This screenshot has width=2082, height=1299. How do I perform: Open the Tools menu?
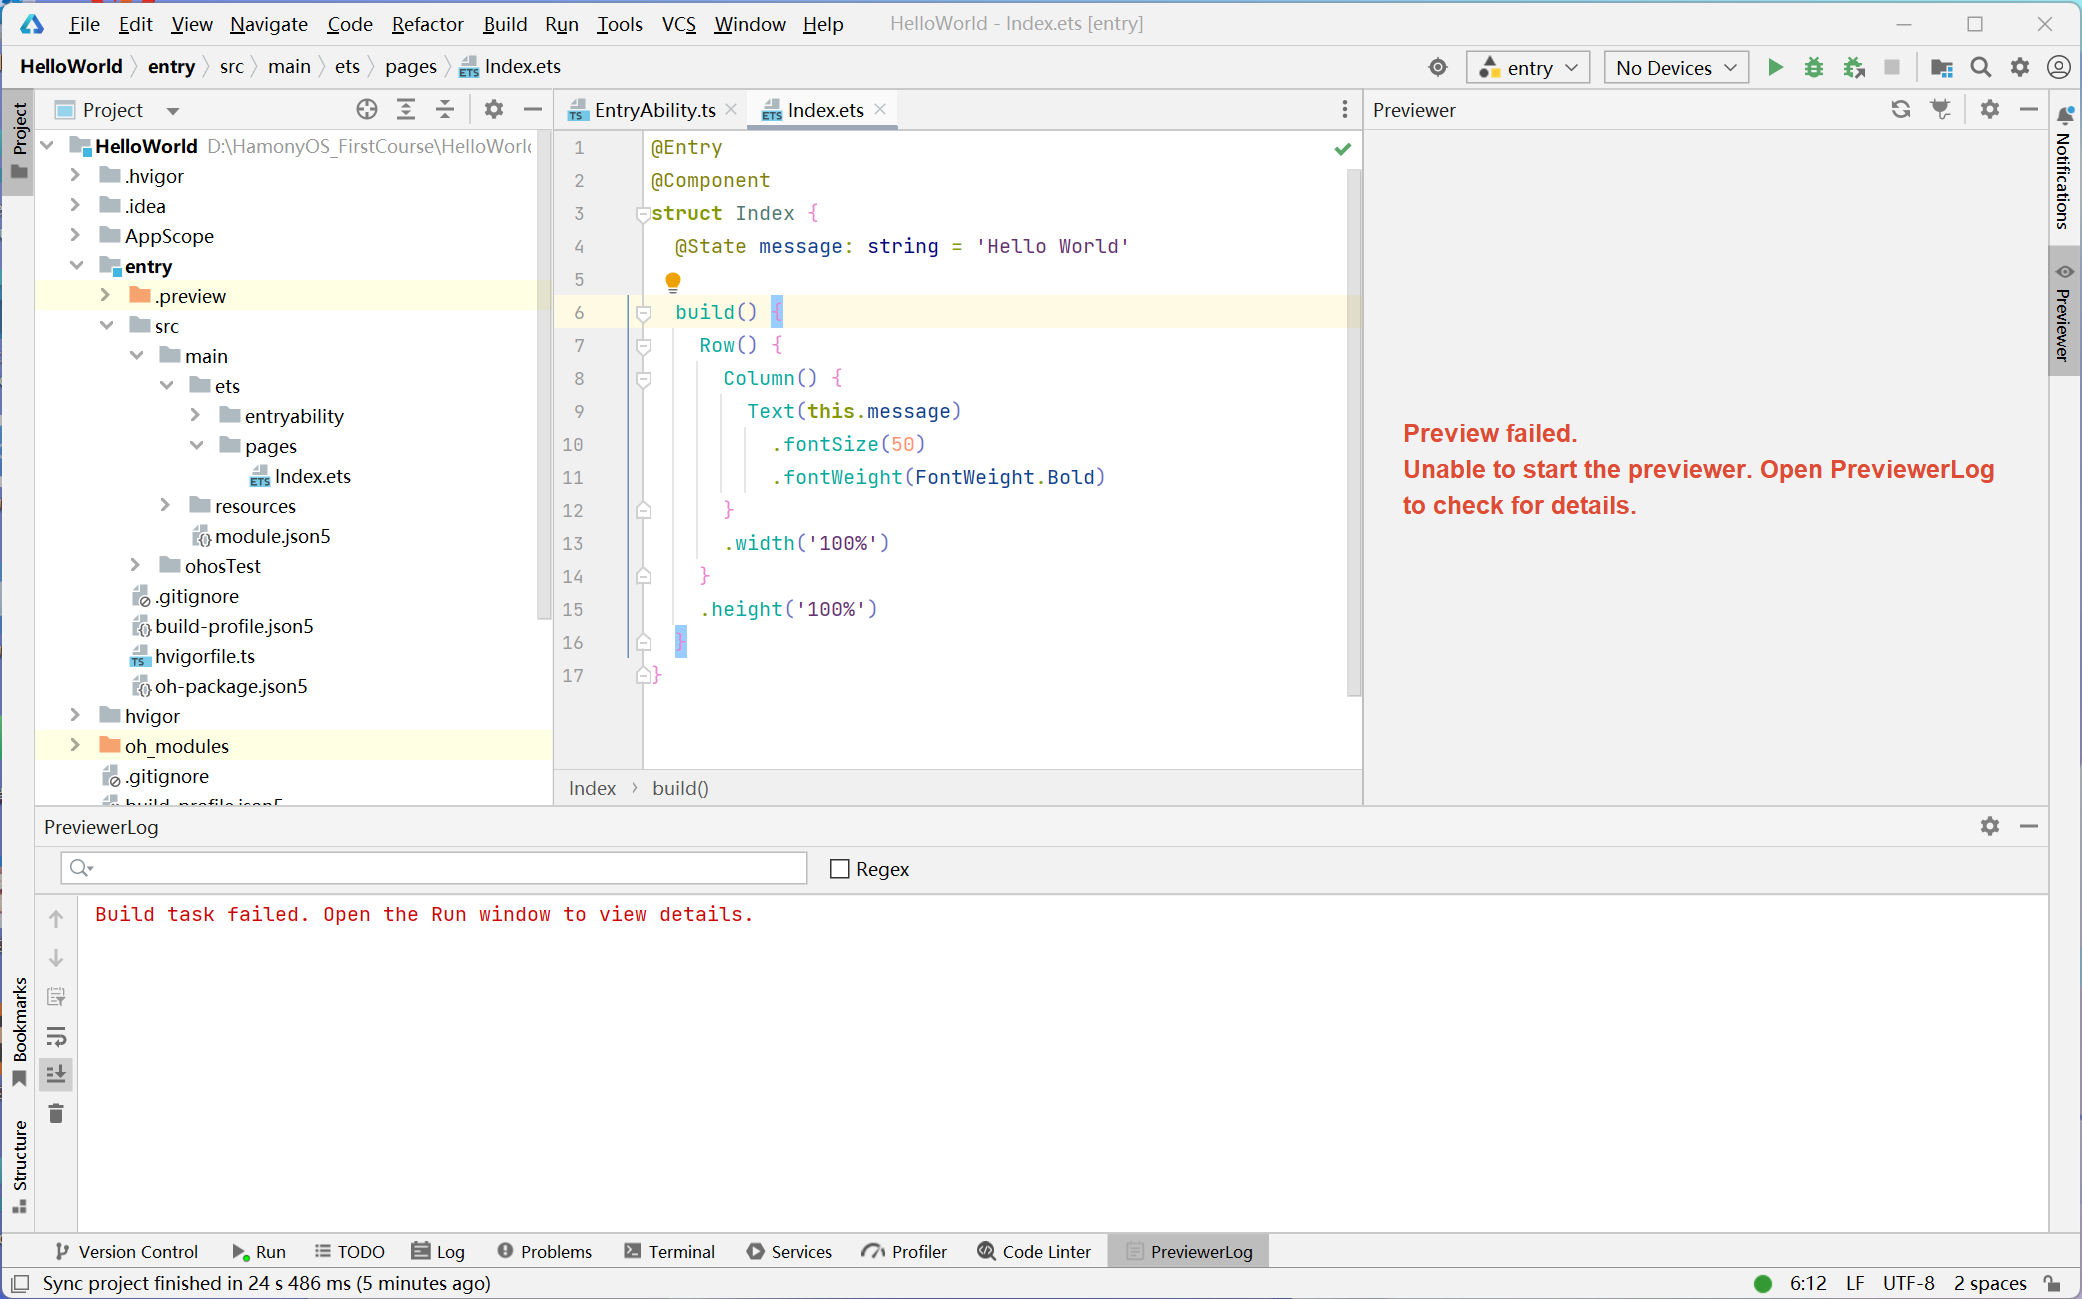pyautogui.click(x=620, y=24)
